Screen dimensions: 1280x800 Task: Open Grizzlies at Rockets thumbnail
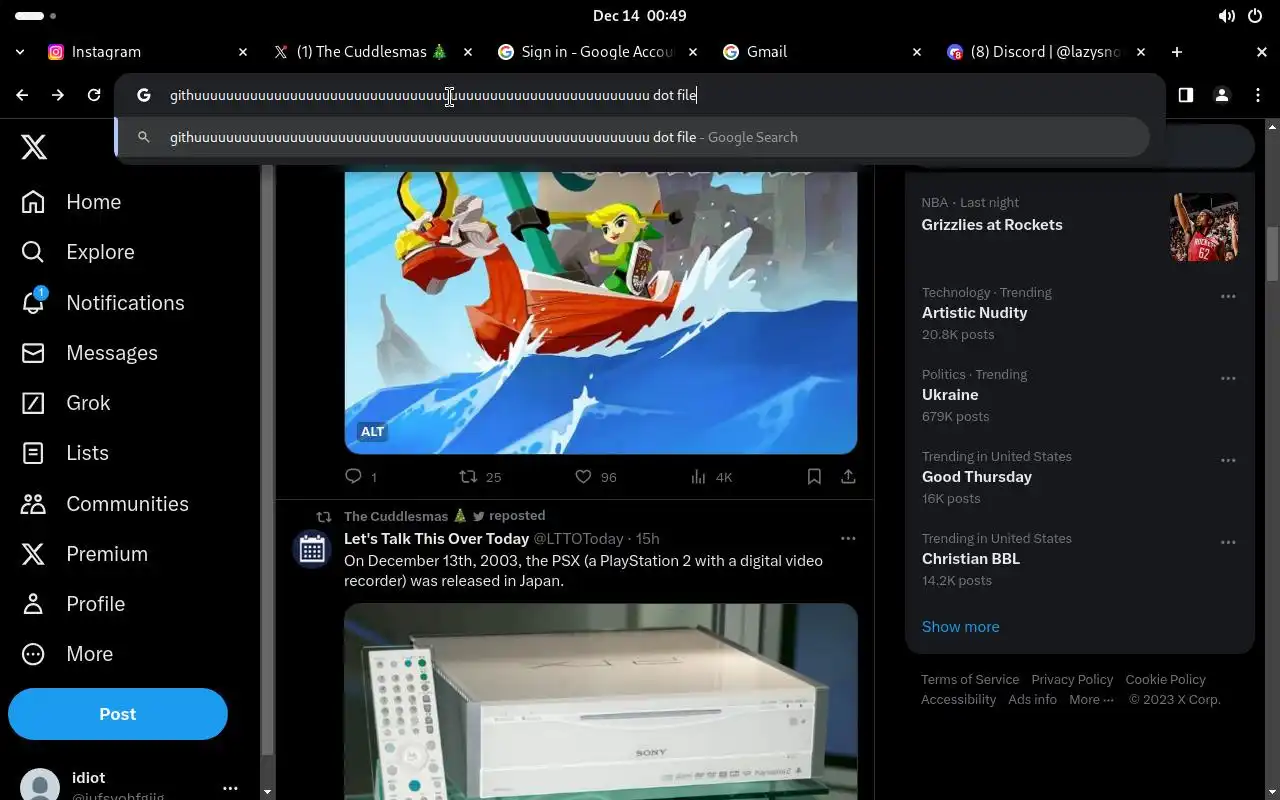1204,227
